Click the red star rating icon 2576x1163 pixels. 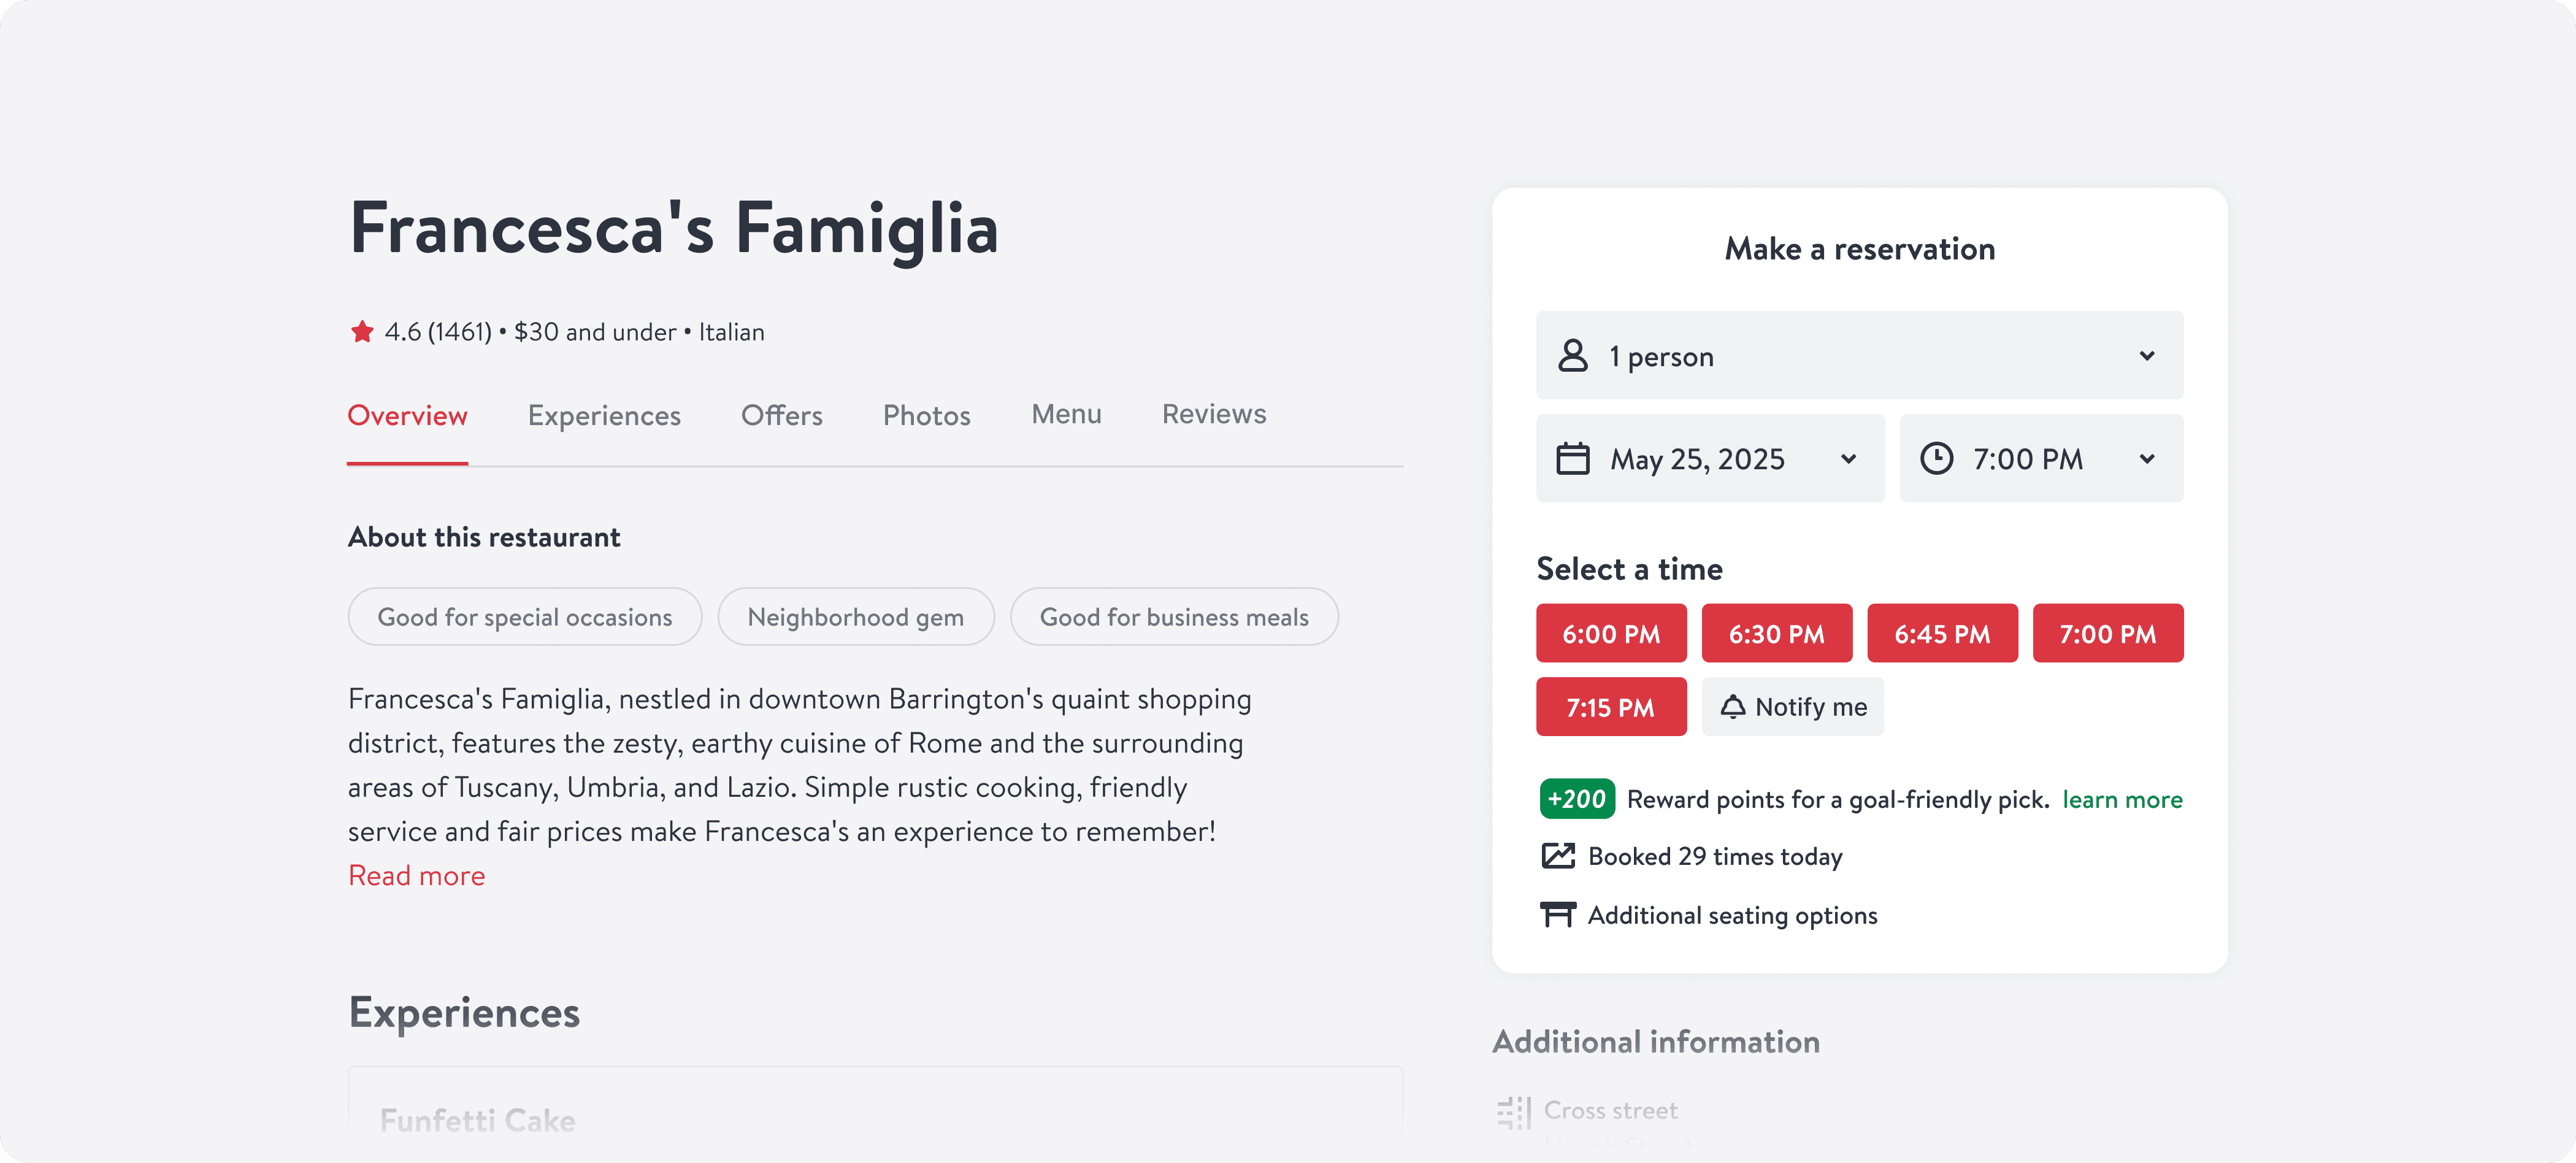(361, 331)
